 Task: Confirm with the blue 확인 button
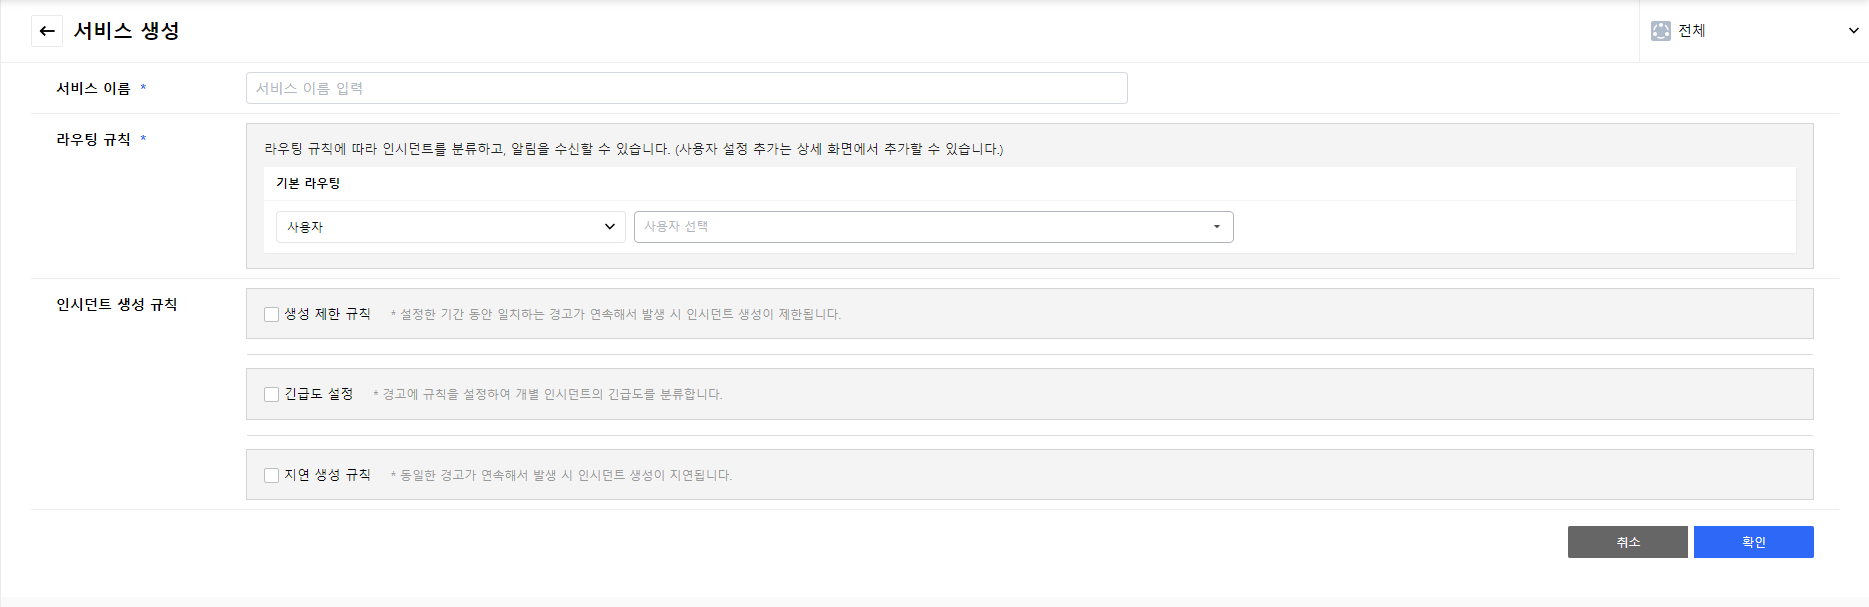click(x=1753, y=542)
